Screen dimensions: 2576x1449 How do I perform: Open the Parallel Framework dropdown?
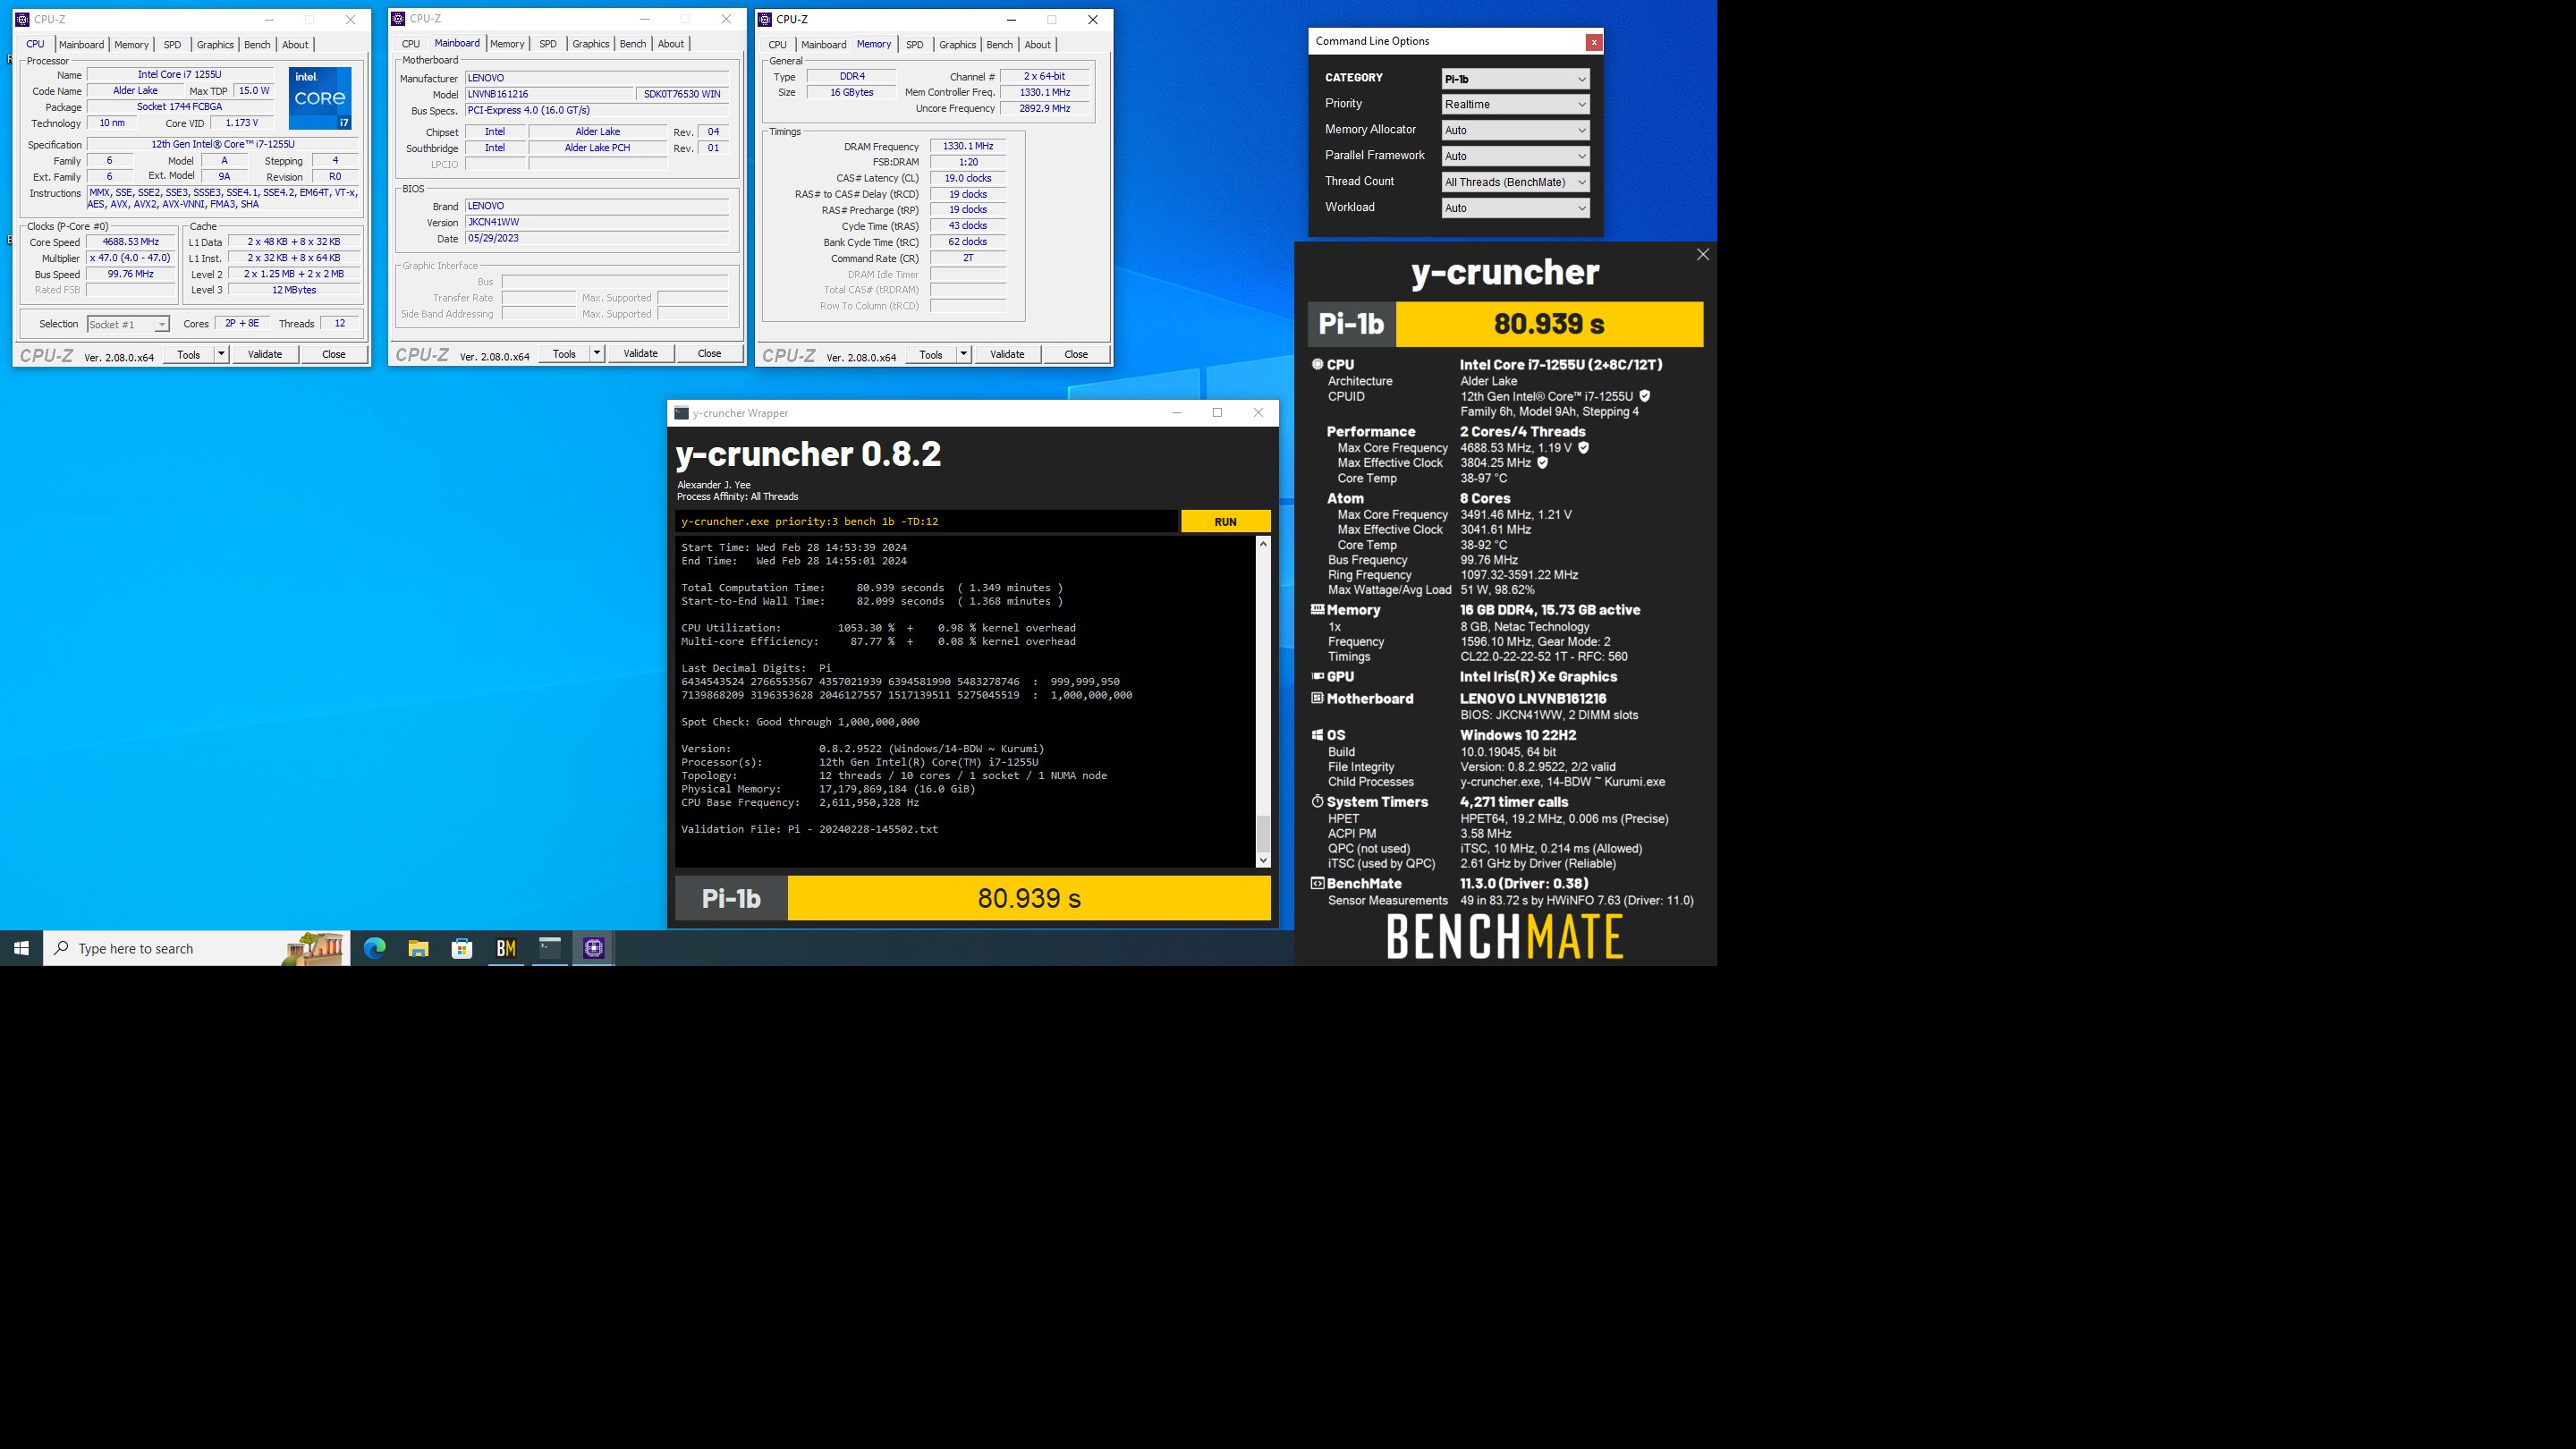(1515, 156)
